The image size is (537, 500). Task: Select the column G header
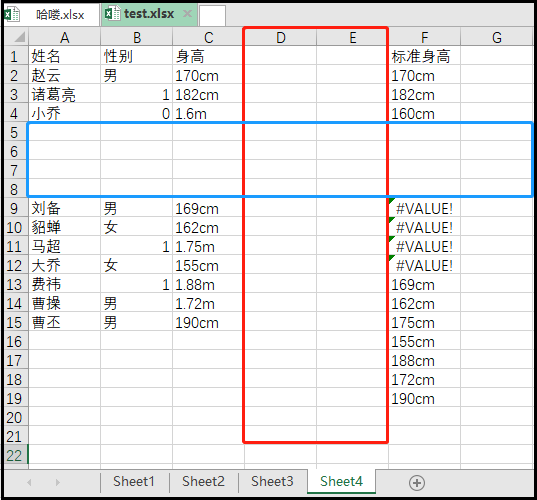point(497,37)
